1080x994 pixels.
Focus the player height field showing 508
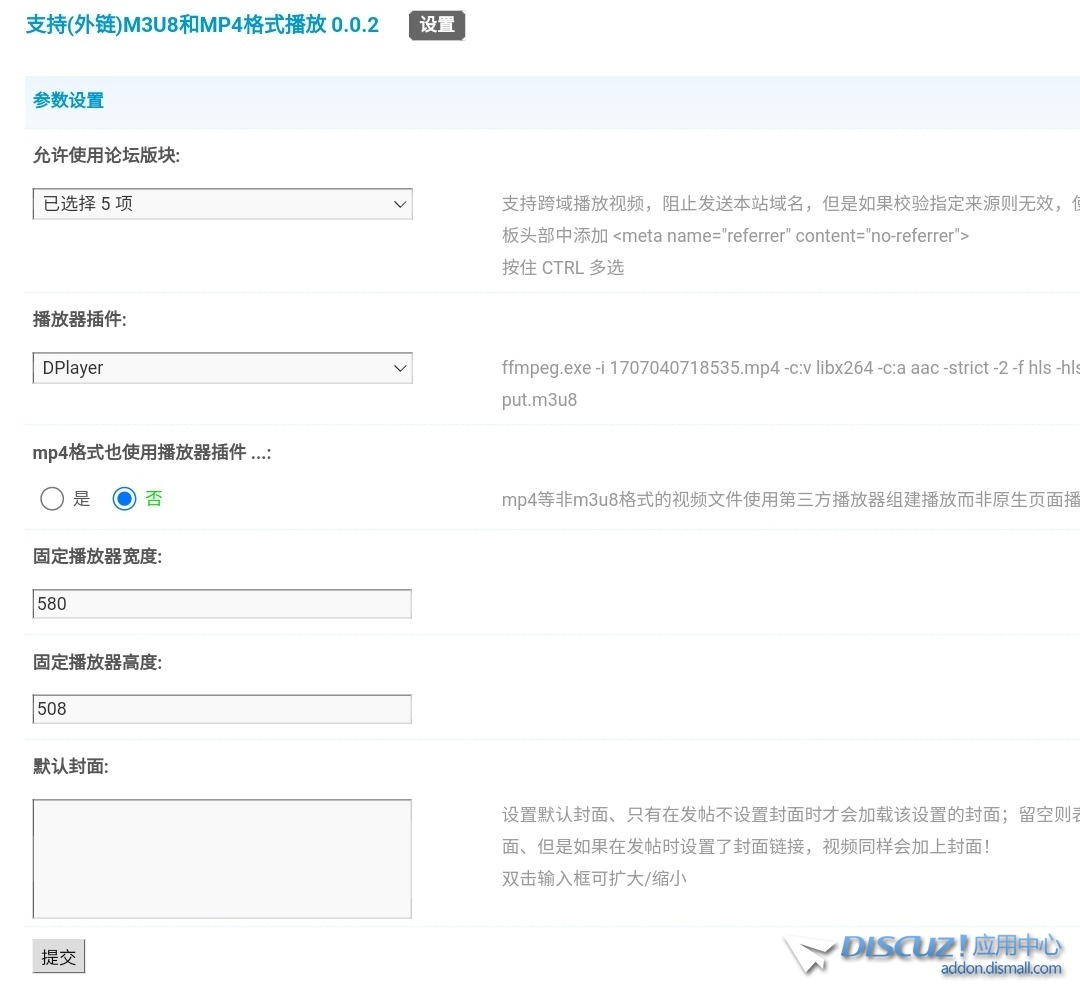(222, 709)
